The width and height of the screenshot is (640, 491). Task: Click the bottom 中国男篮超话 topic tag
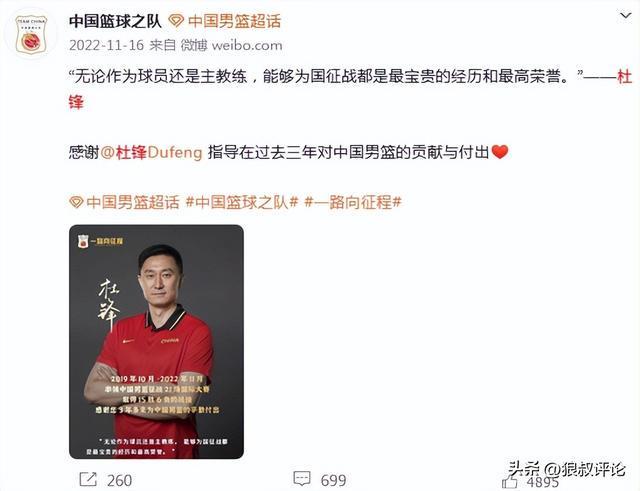(x=133, y=202)
